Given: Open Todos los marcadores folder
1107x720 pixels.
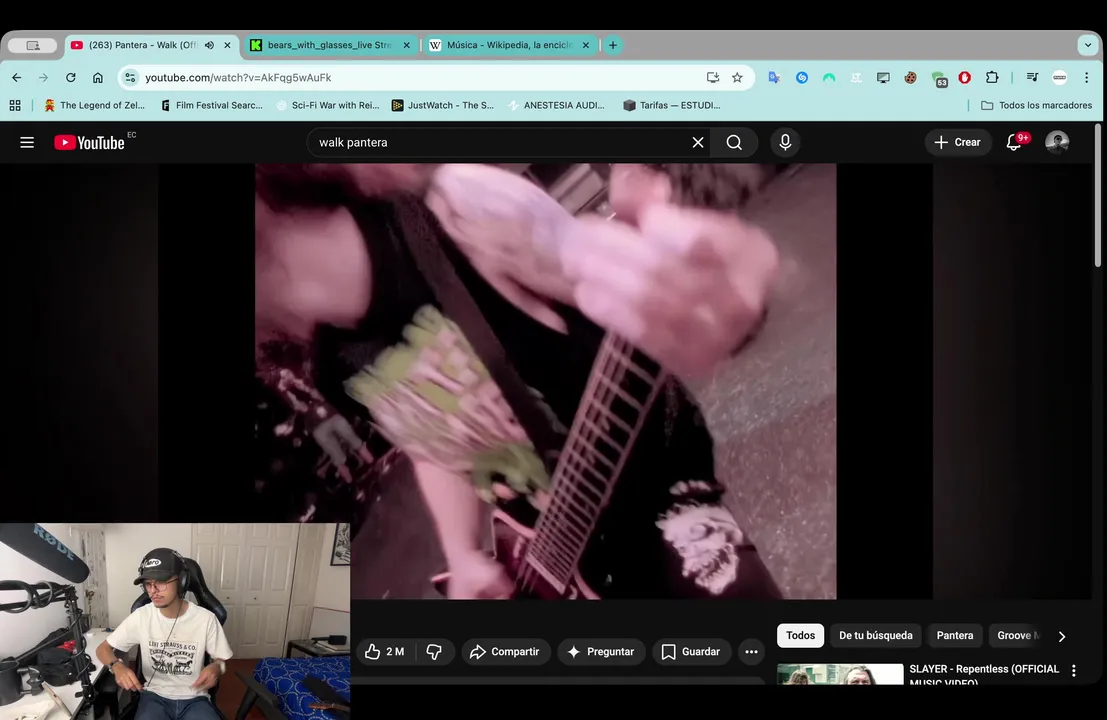Looking at the screenshot, I should (x=1036, y=105).
